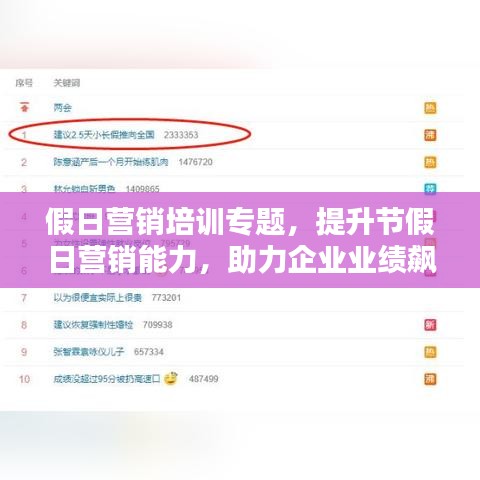Image resolution: width=480 pixels, height=480 pixels.
Task: Open the 两会 hot search topic
Action: pyautogui.click(x=63, y=108)
